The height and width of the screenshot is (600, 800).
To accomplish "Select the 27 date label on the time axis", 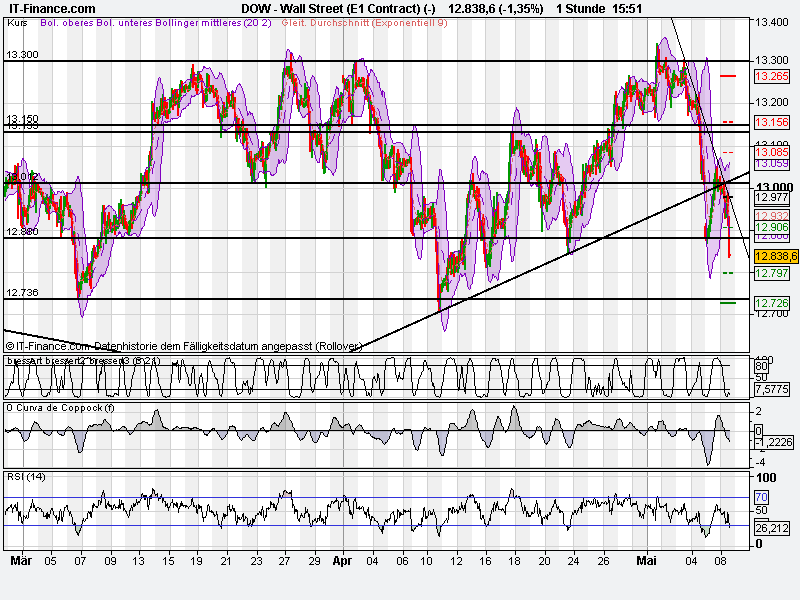I will [284, 561].
